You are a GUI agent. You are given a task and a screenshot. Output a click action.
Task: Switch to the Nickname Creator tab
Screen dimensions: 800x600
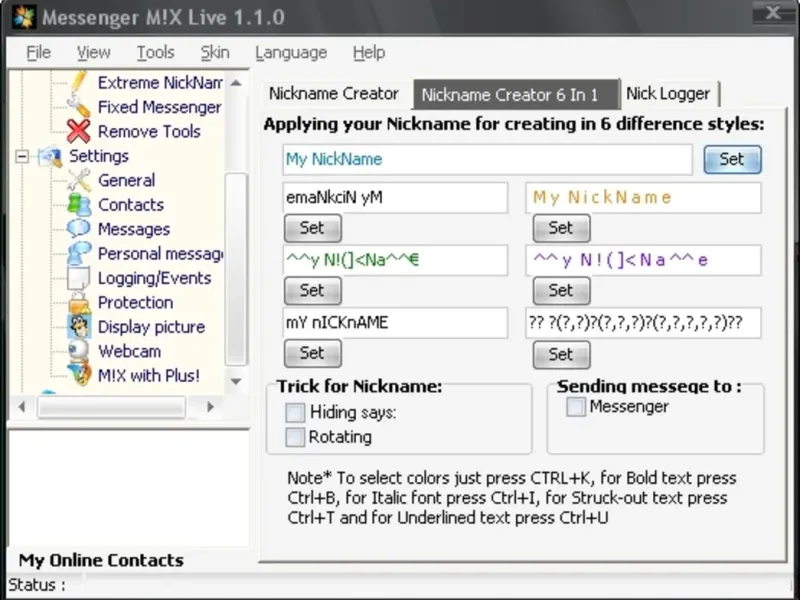(x=334, y=94)
